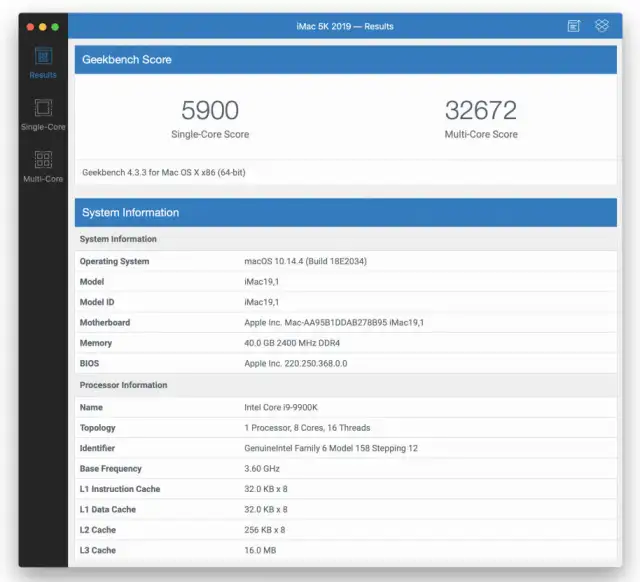
Task: Open Multi-Core results in sidebar
Action: [43, 166]
